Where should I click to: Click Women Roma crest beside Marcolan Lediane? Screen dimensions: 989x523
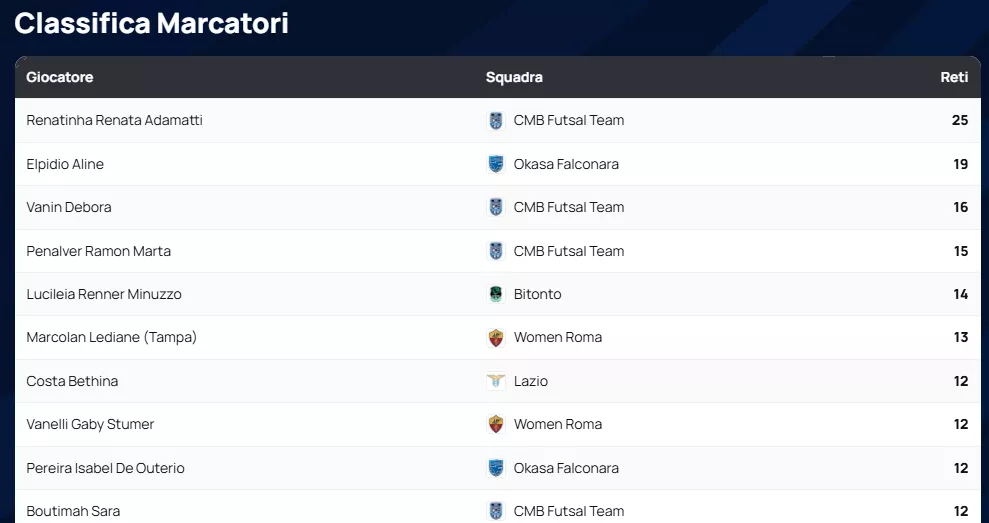(x=496, y=338)
